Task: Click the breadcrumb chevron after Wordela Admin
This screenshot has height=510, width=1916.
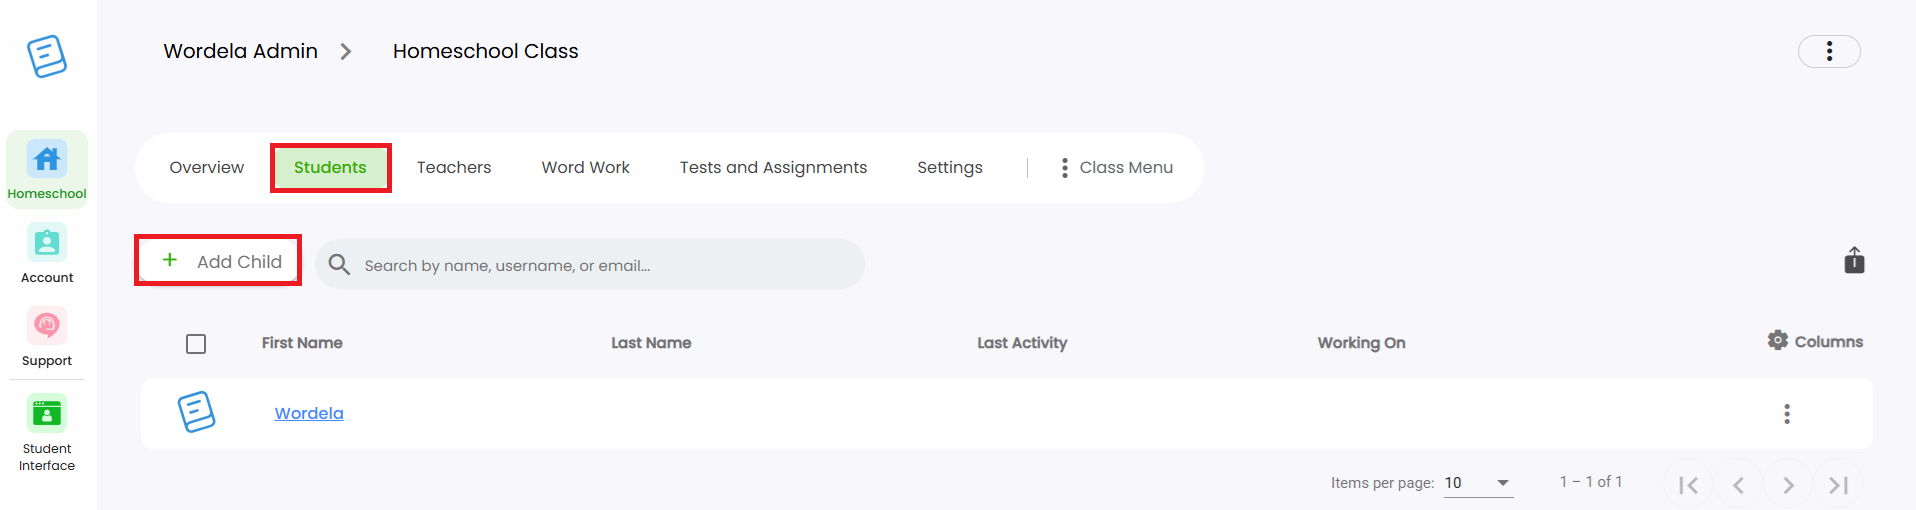Action: pos(346,51)
